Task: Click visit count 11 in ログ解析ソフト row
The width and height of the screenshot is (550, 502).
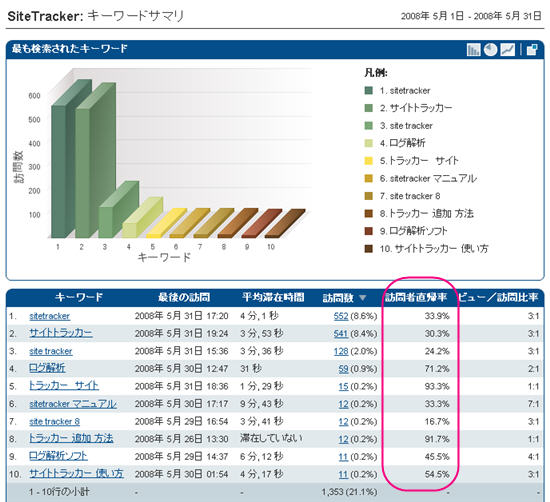Action: tap(343, 457)
